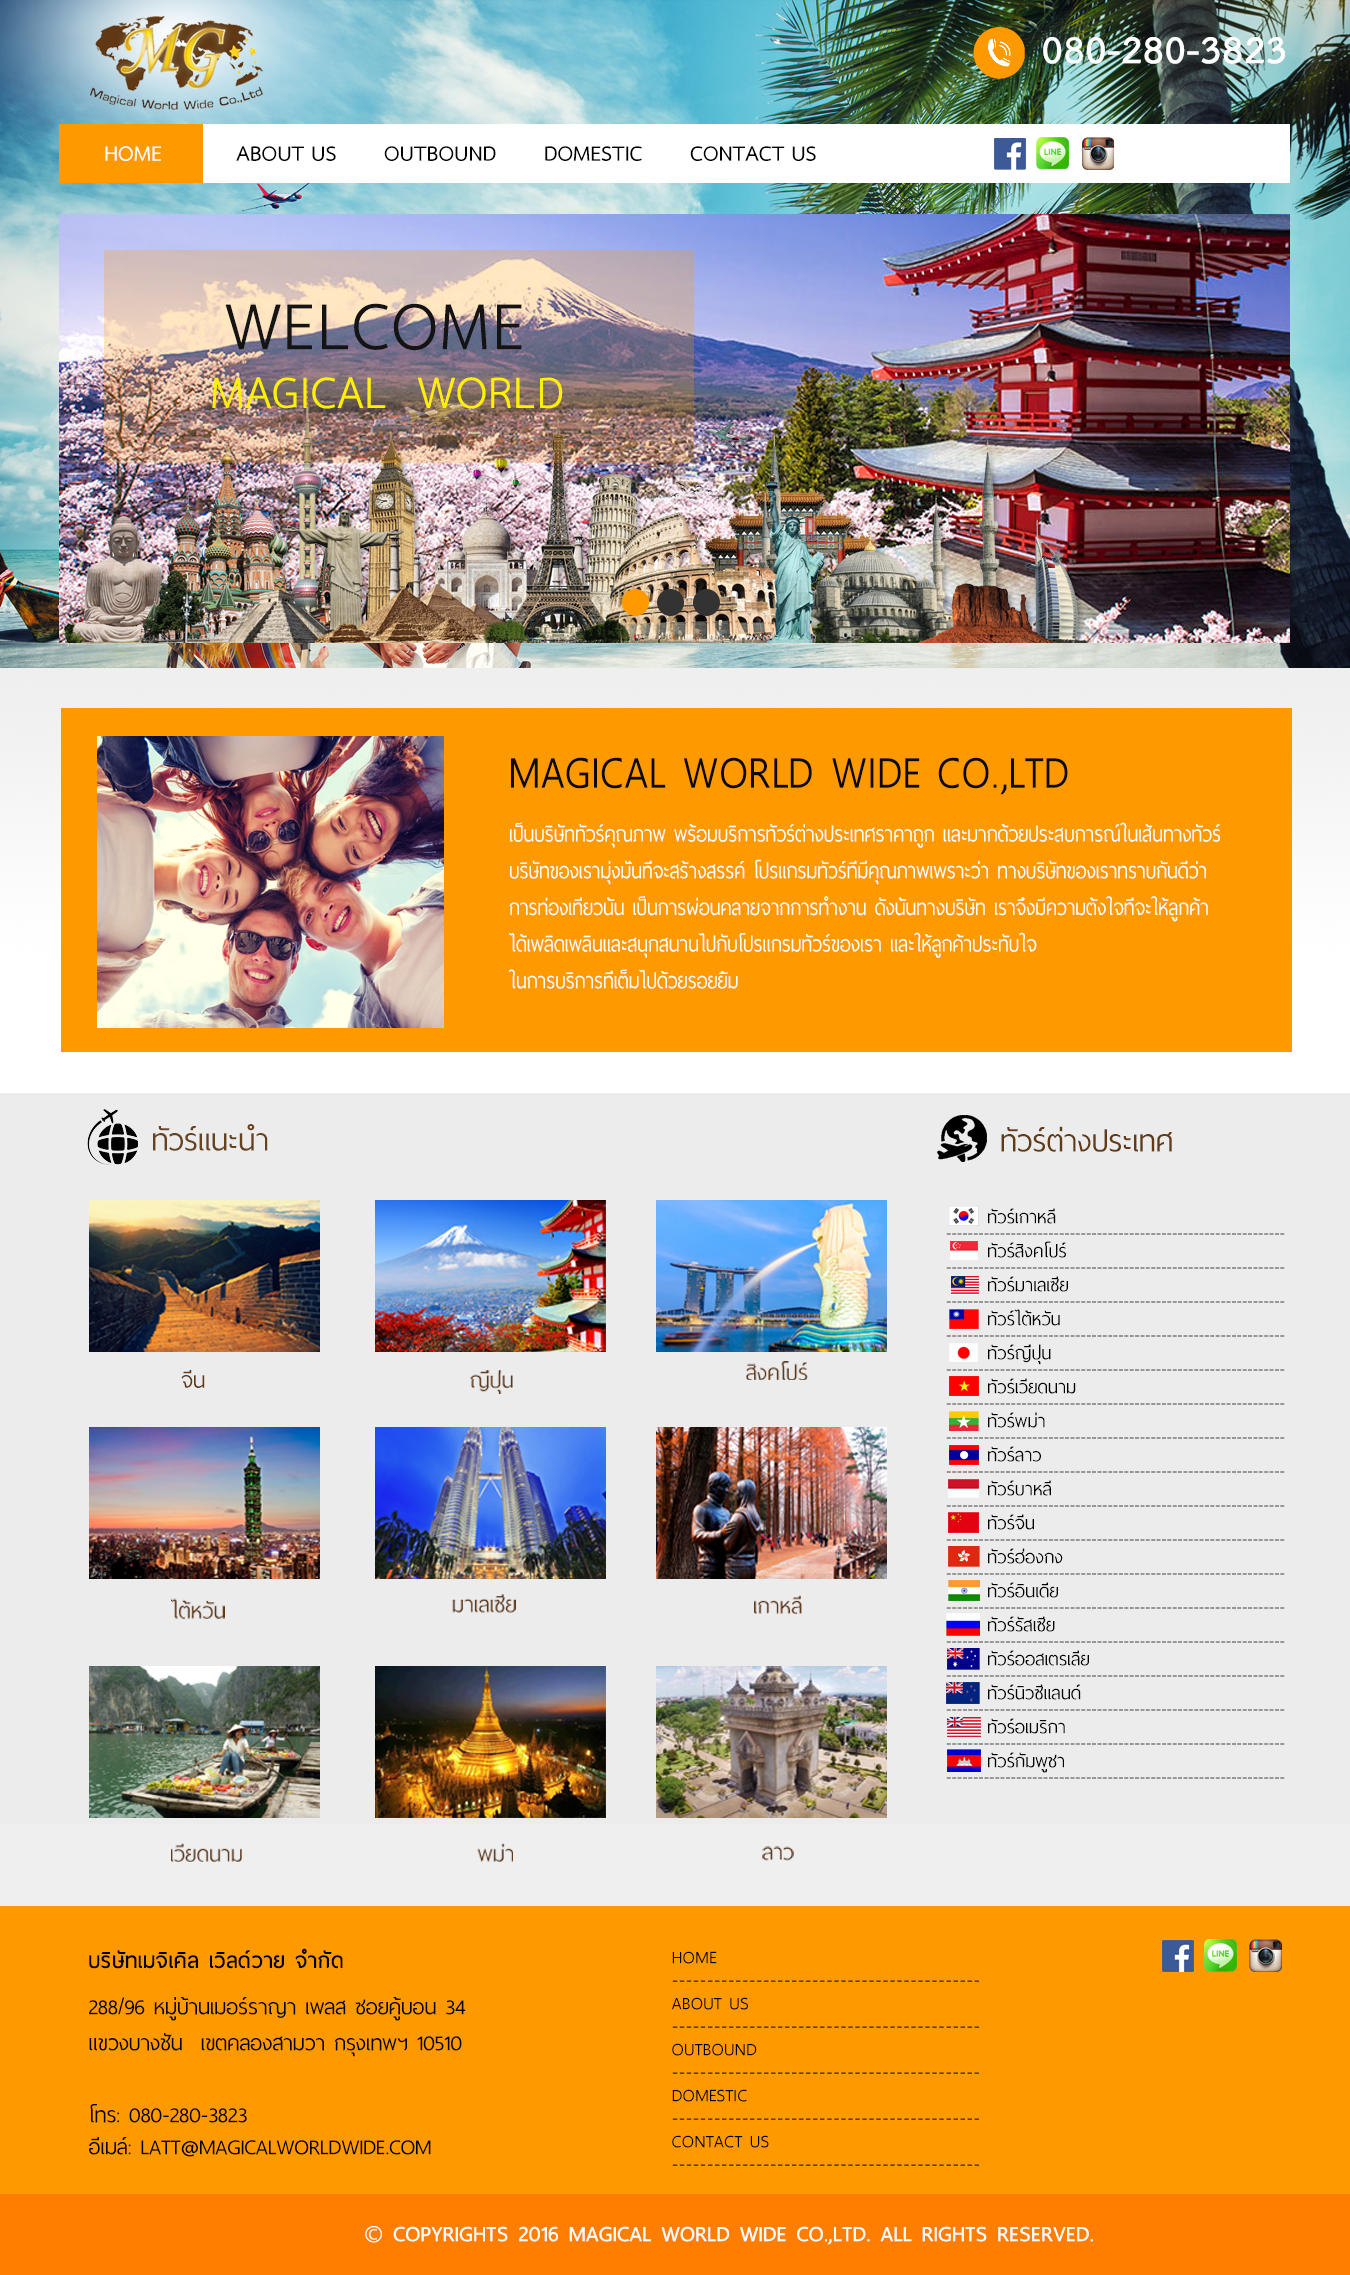Open Instagram icon in navigation bar
Image resolution: width=1350 pixels, height=2275 pixels.
click(x=1098, y=154)
